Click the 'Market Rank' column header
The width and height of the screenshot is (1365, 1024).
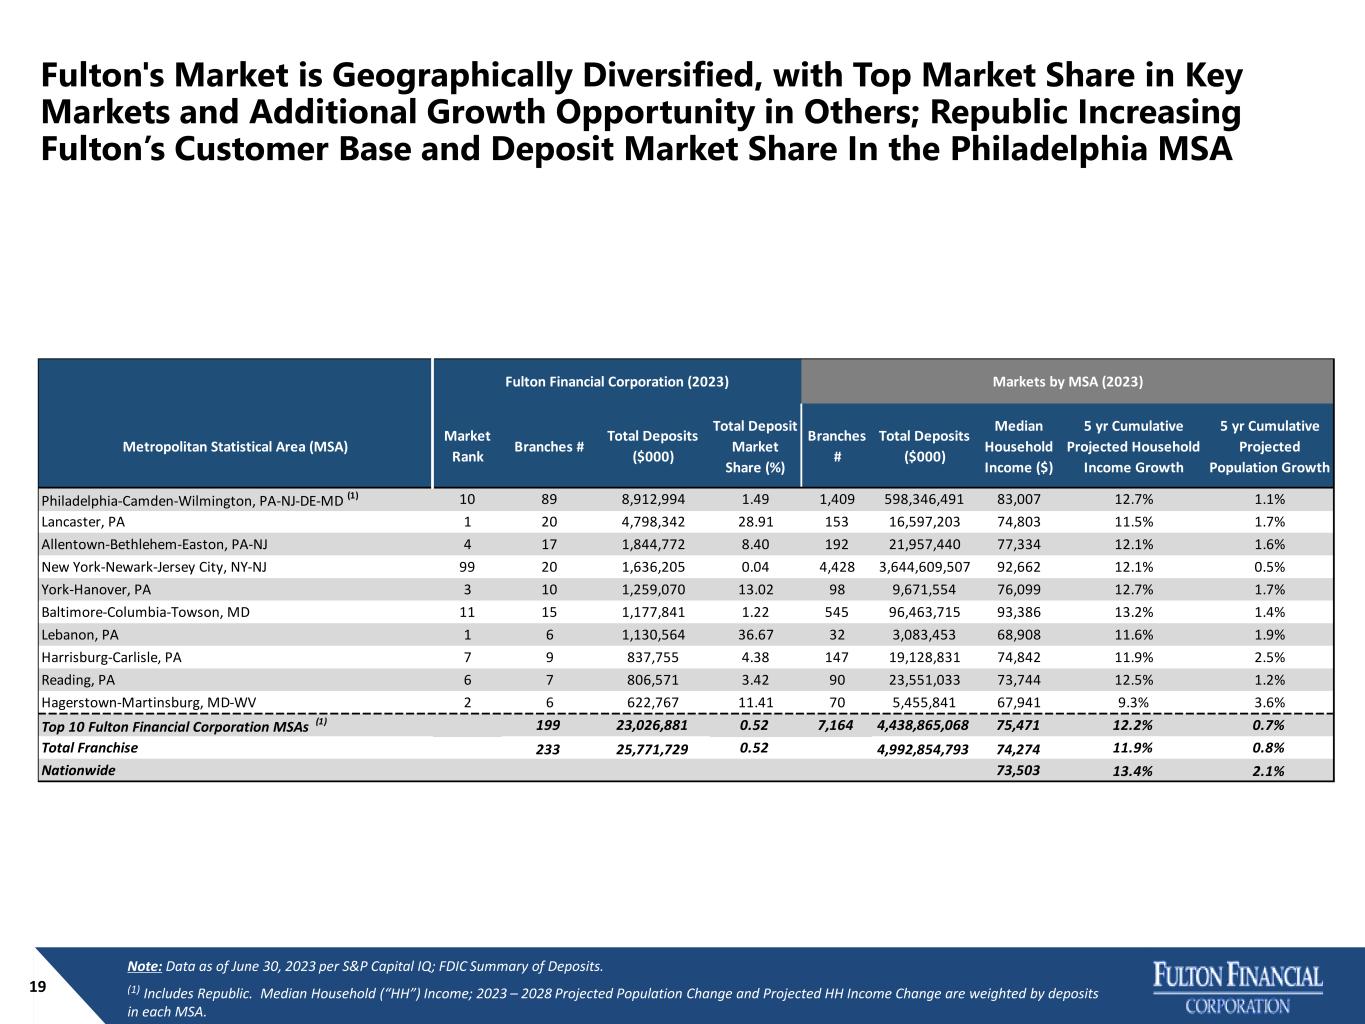467,446
